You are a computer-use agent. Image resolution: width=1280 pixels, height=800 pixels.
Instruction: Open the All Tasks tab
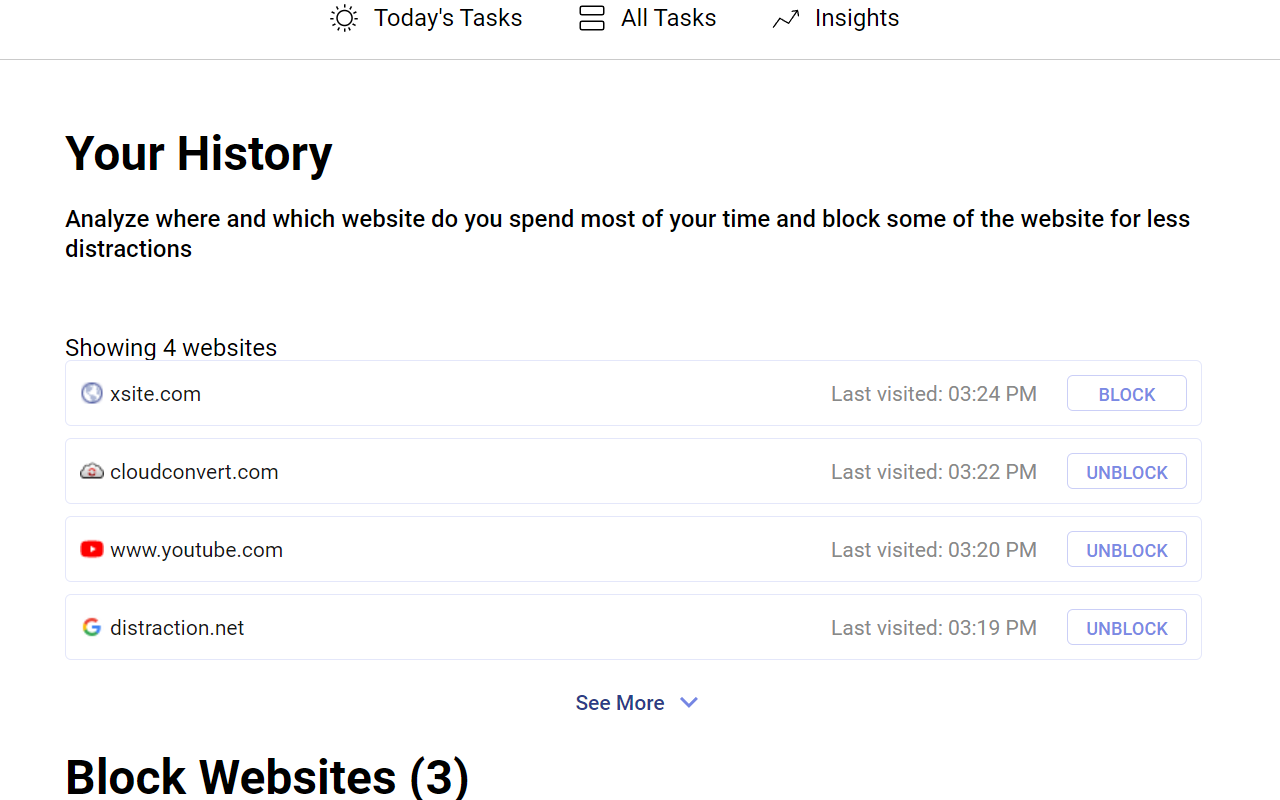pyautogui.click(x=667, y=18)
